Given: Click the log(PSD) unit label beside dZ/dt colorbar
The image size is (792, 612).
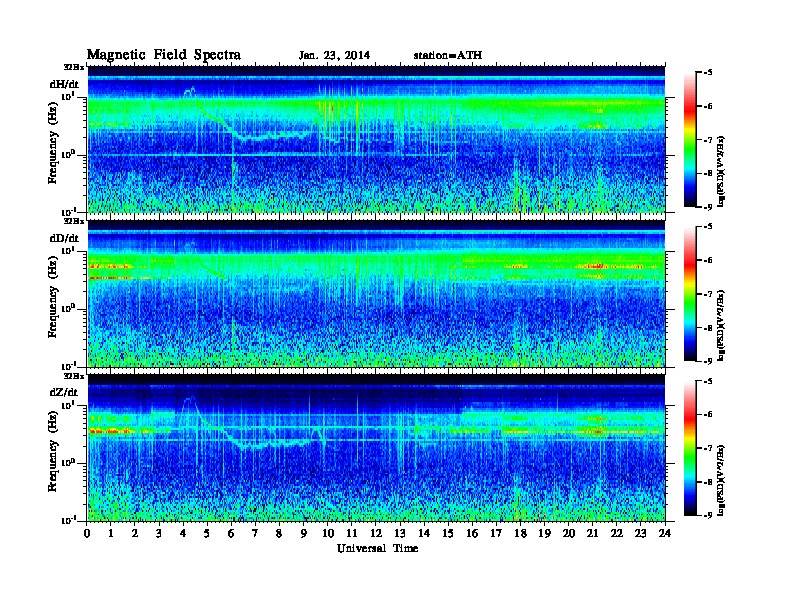Looking at the screenshot, I should 721,480.
